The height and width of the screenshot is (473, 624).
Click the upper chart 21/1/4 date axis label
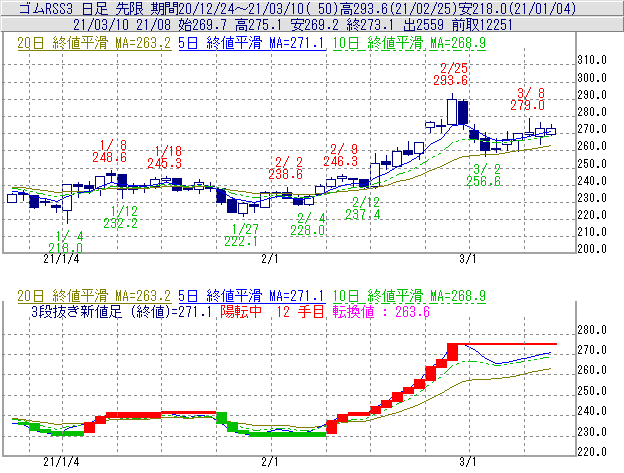(x=61, y=259)
